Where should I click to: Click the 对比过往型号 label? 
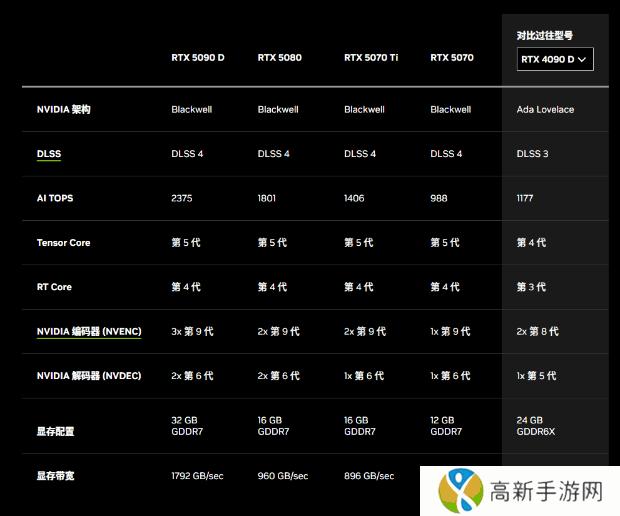545,35
